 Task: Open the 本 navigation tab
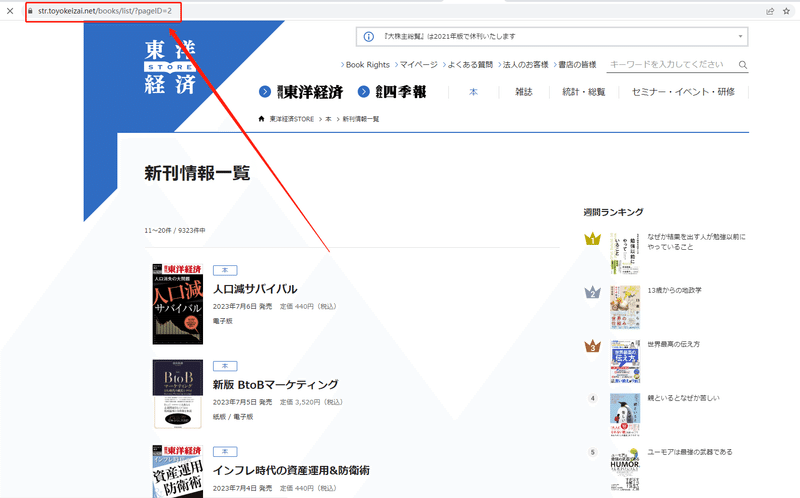tap(473, 92)
